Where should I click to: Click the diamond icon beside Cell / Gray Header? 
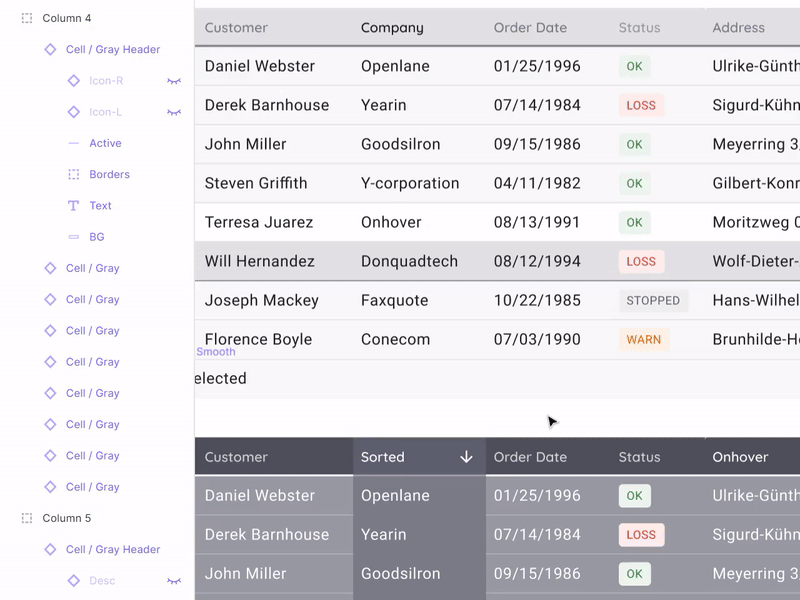pyautogui.click(x=48, y=49)
